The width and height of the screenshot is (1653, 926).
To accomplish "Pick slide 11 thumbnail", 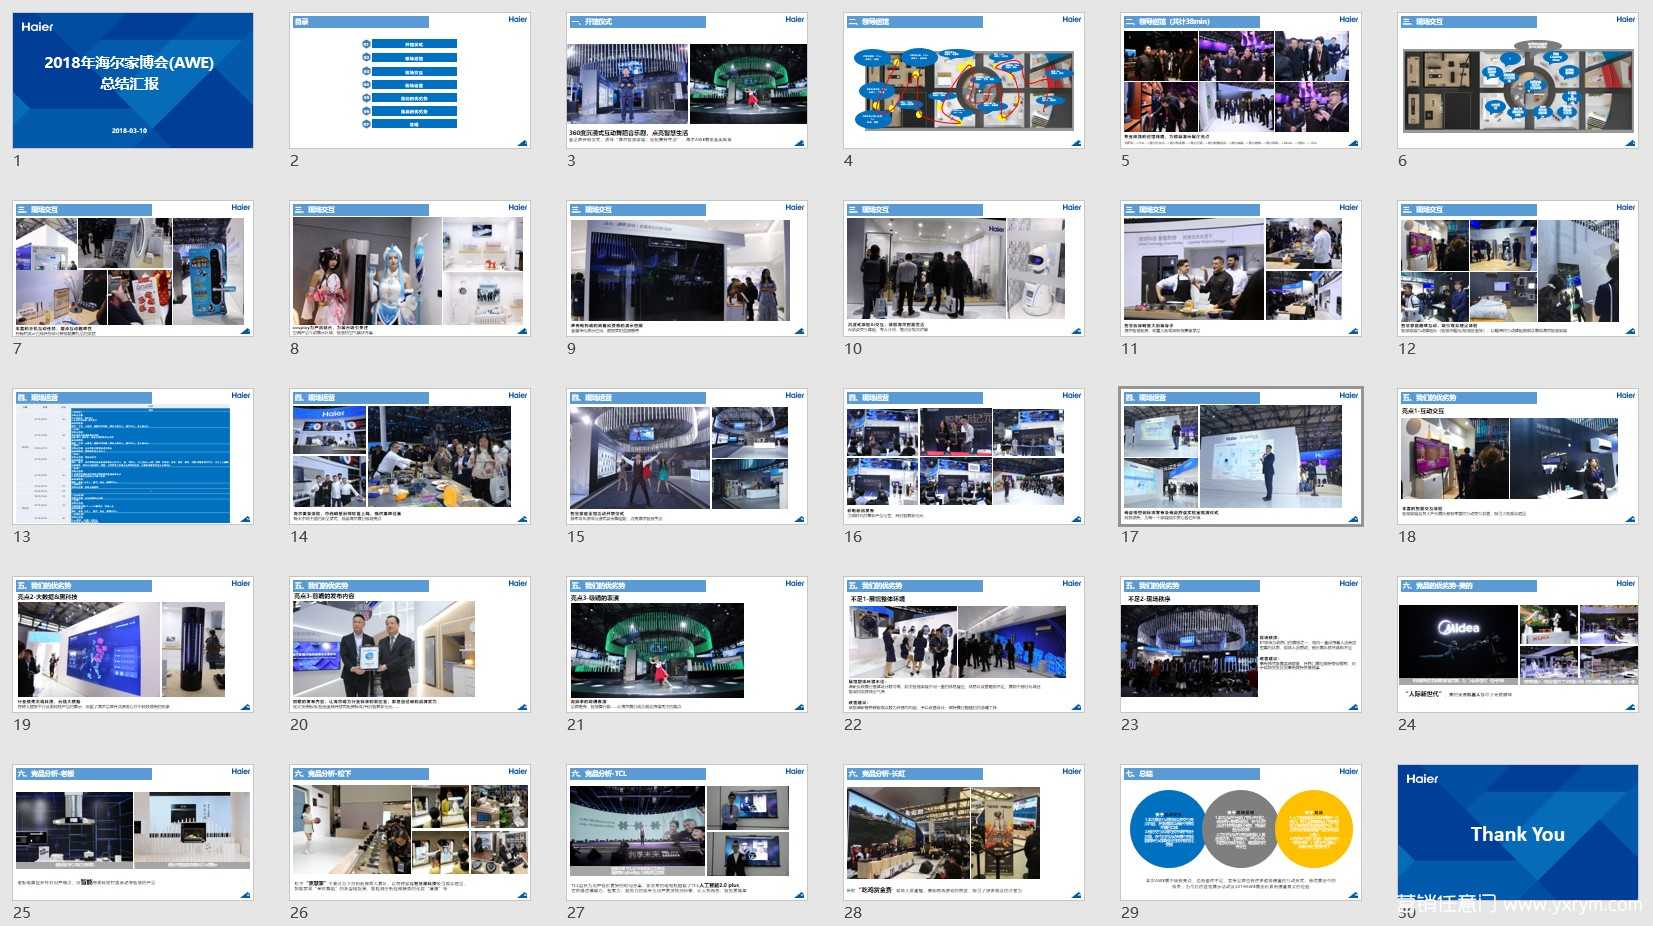I will coord(1241,269).
